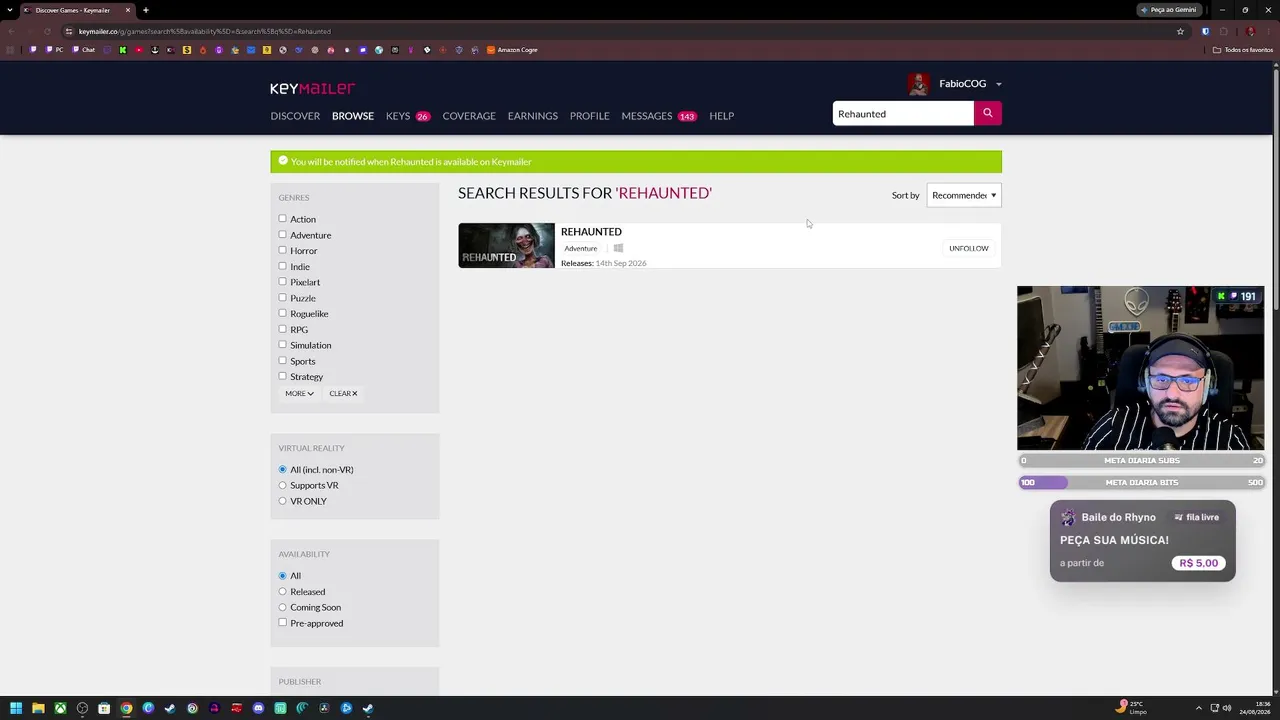Check the Action genre checkbox
Viewport: 1280px width, 720px height.
click(282, 219)
